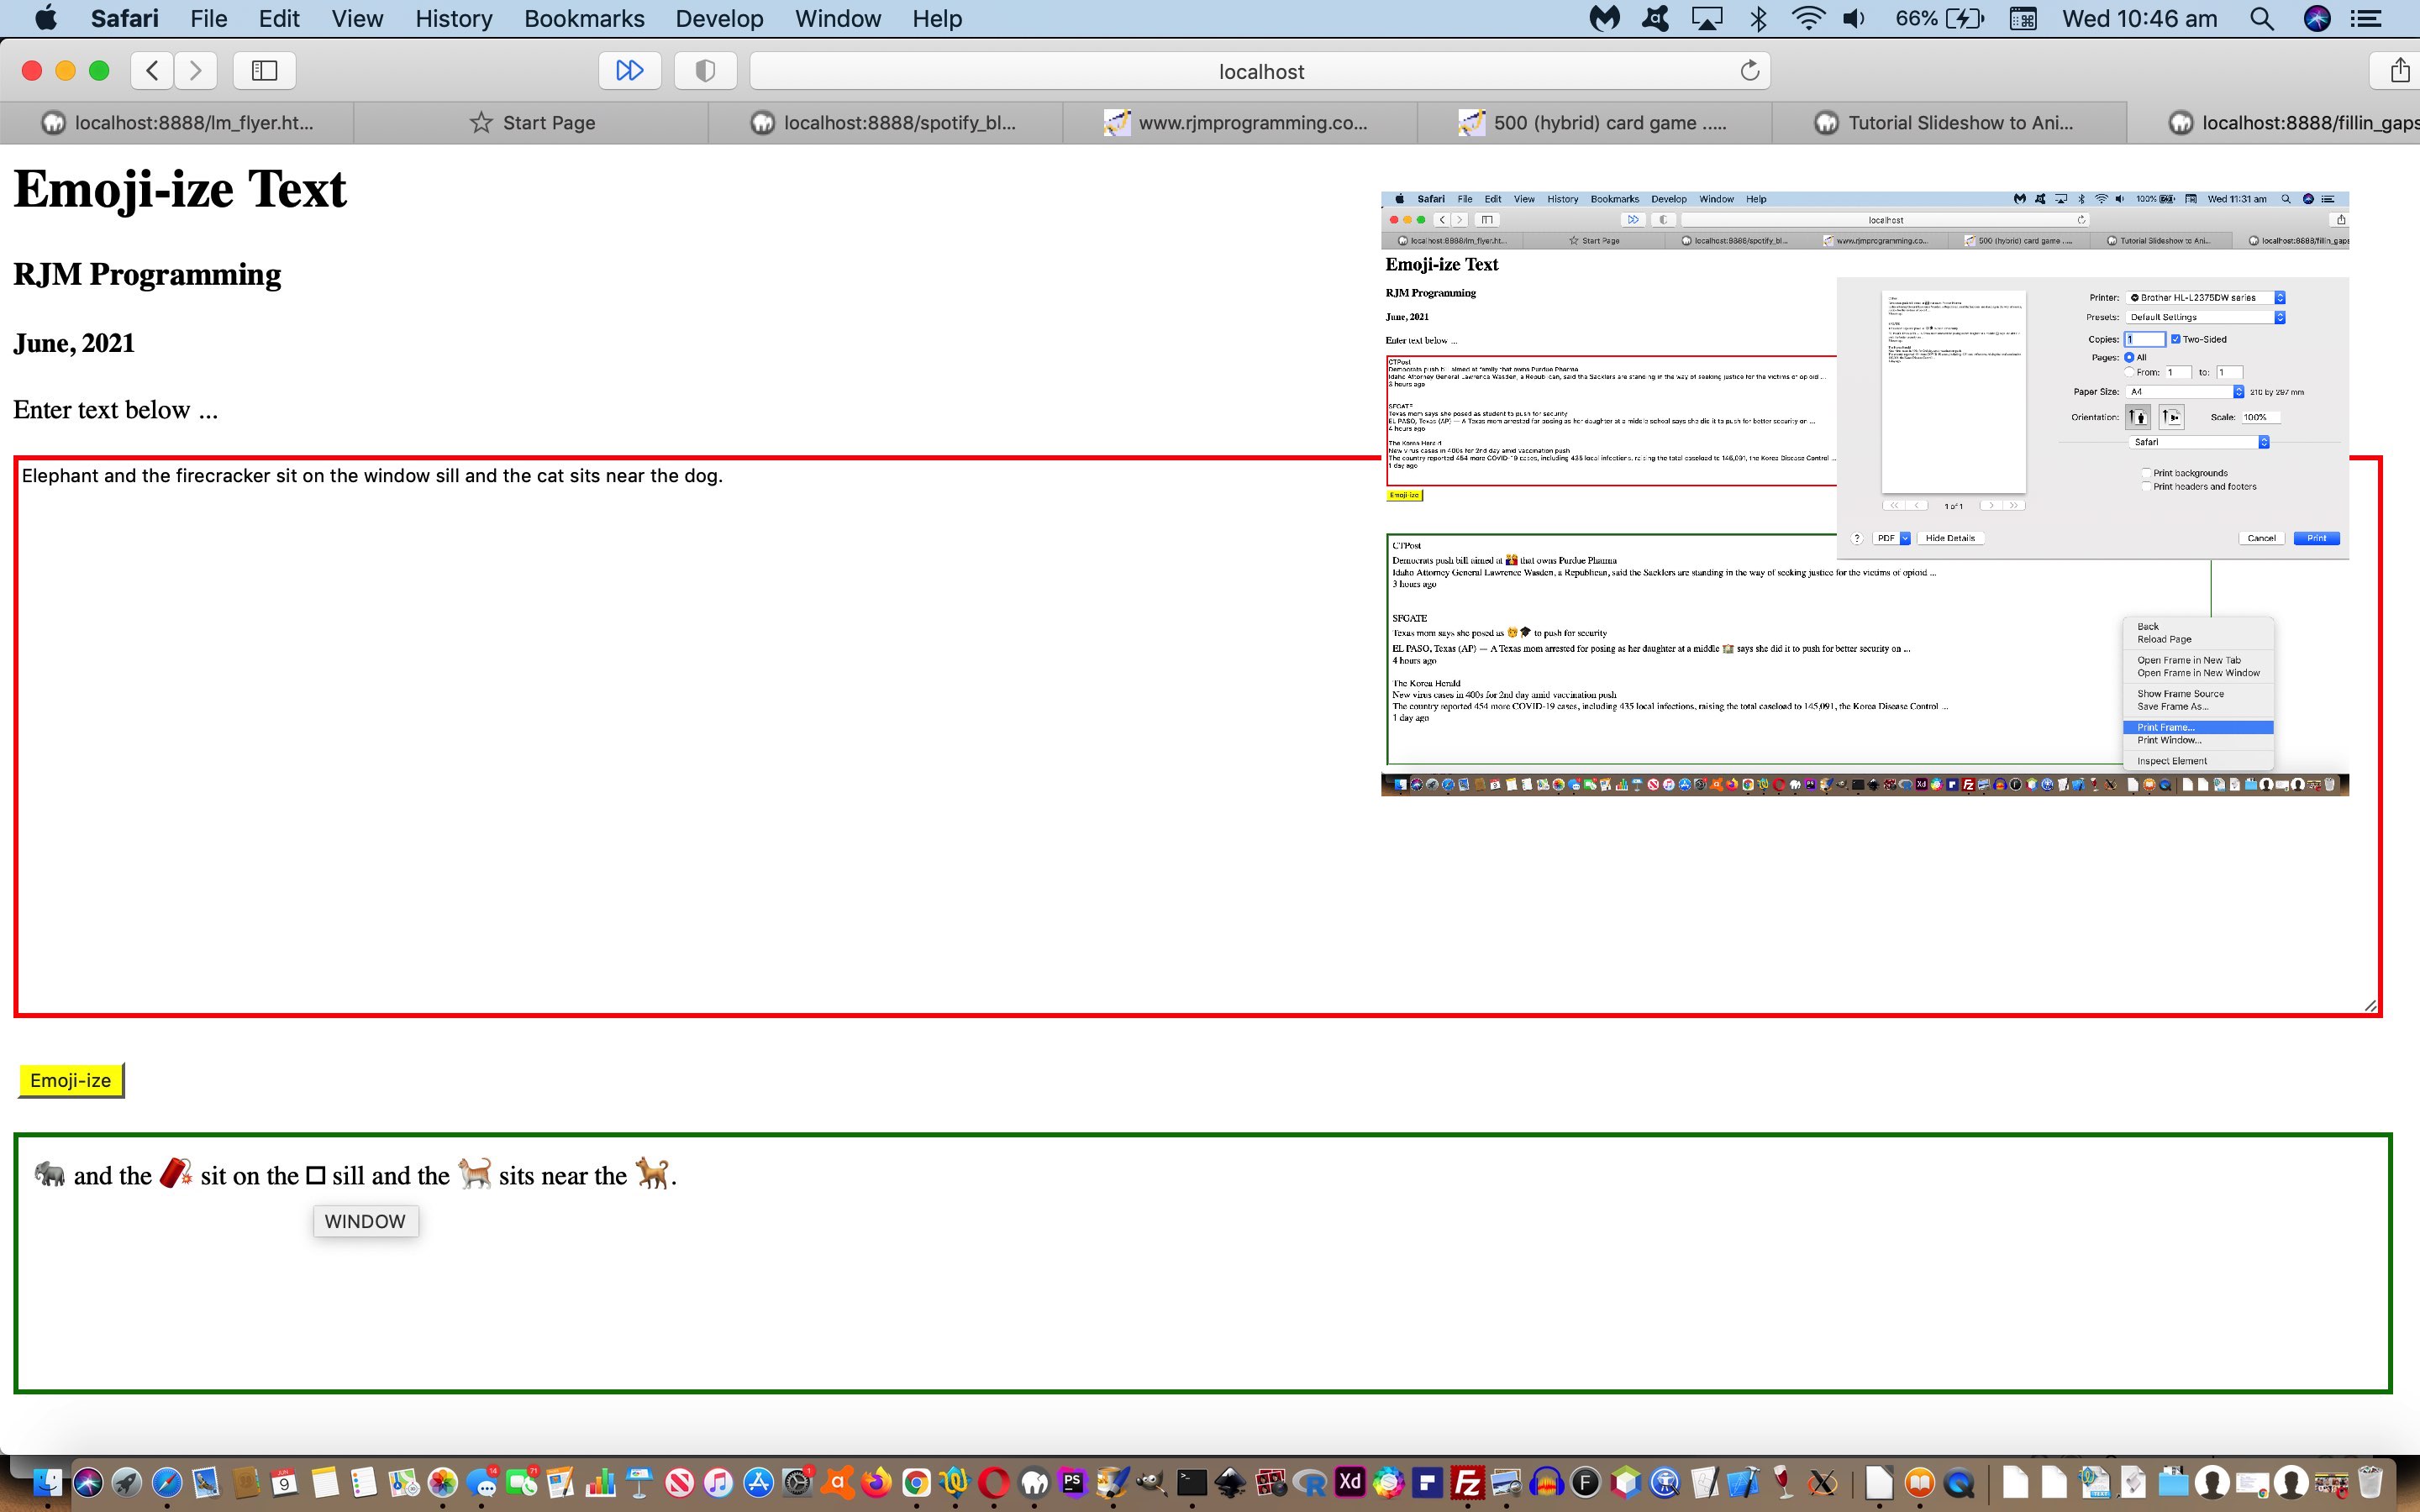The height and width of the screenshot is (1512, 2420).
Task: Show the Safari sidebar
Action: [x=264, y=70]
